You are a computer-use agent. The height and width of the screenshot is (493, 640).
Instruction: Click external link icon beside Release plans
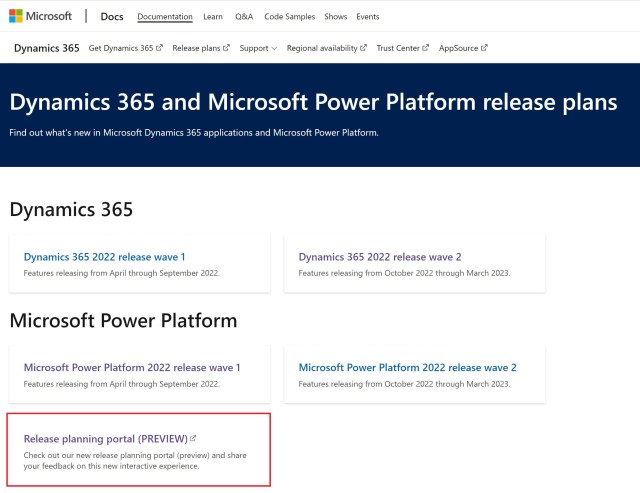tap(226, 48)
